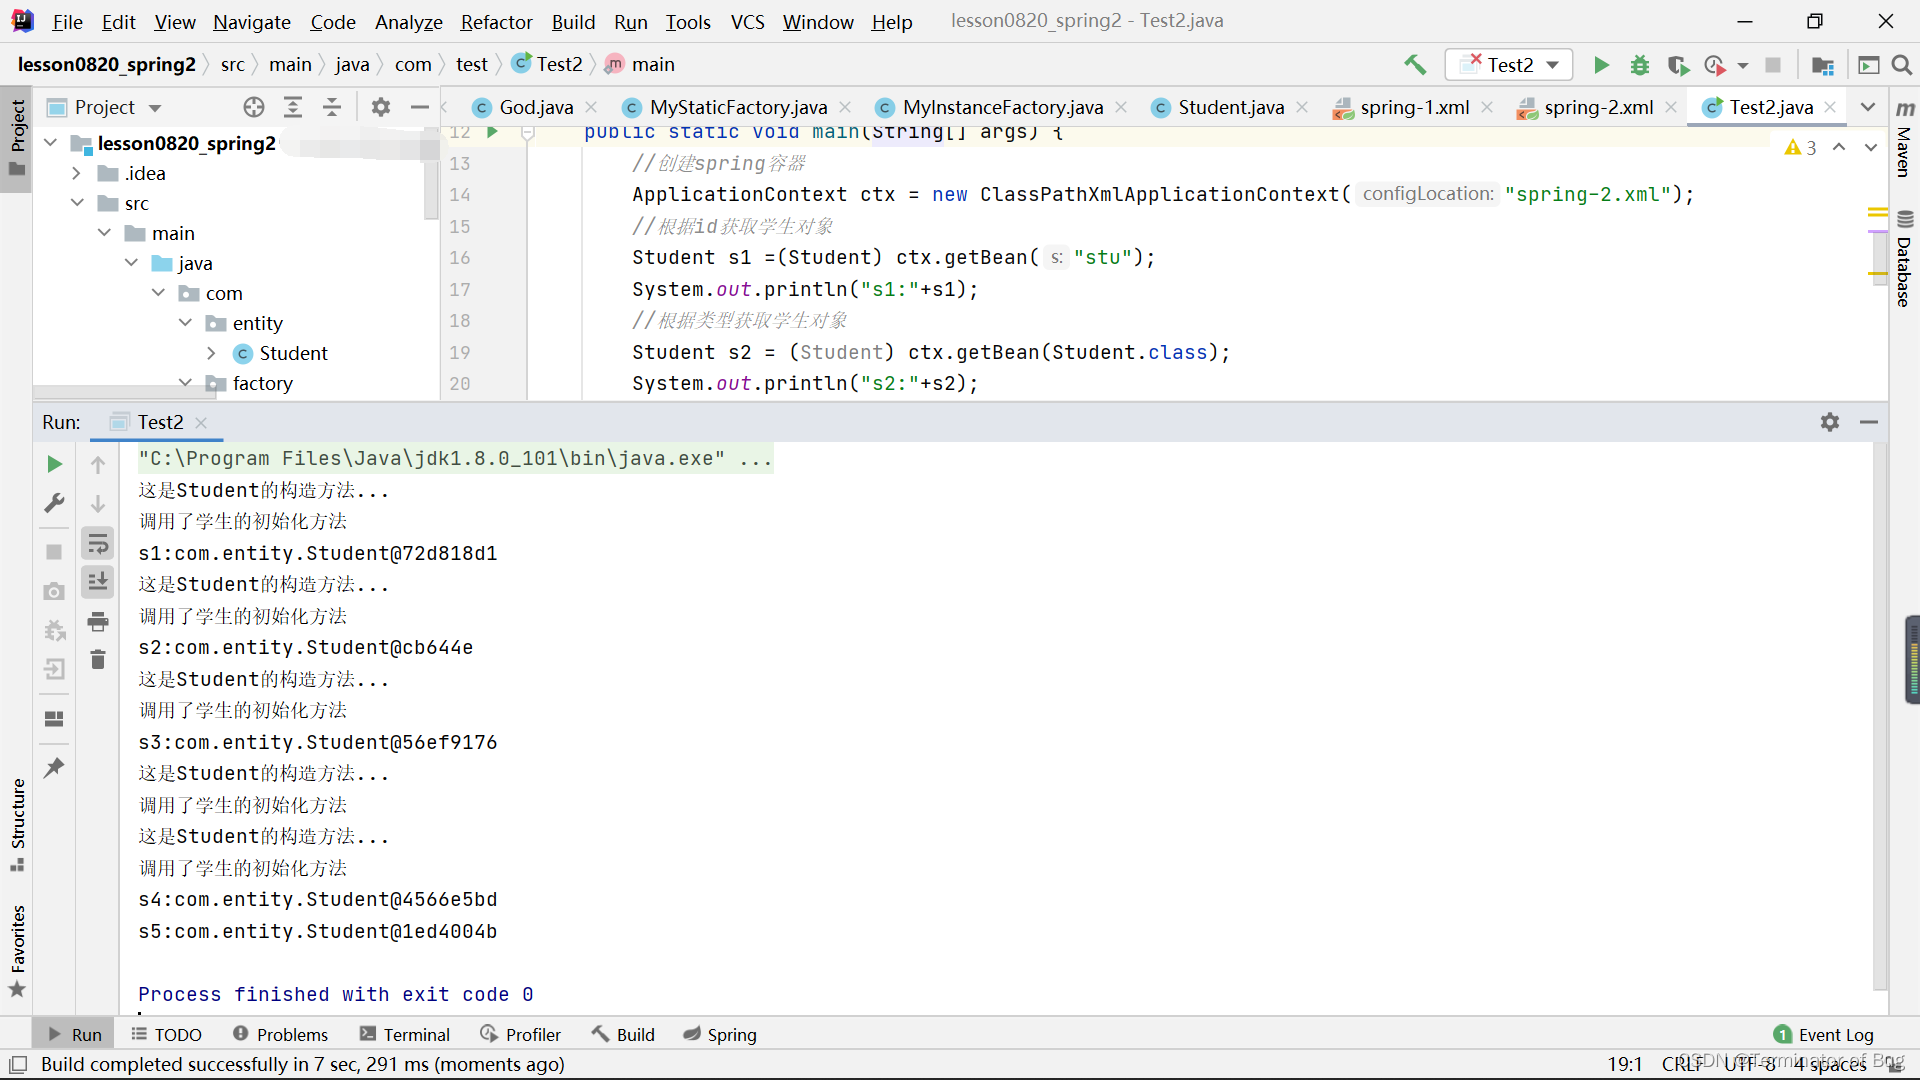Toggle Scroll to End in console
This screenshot has width=1920, height=1080.
(98, 582)
